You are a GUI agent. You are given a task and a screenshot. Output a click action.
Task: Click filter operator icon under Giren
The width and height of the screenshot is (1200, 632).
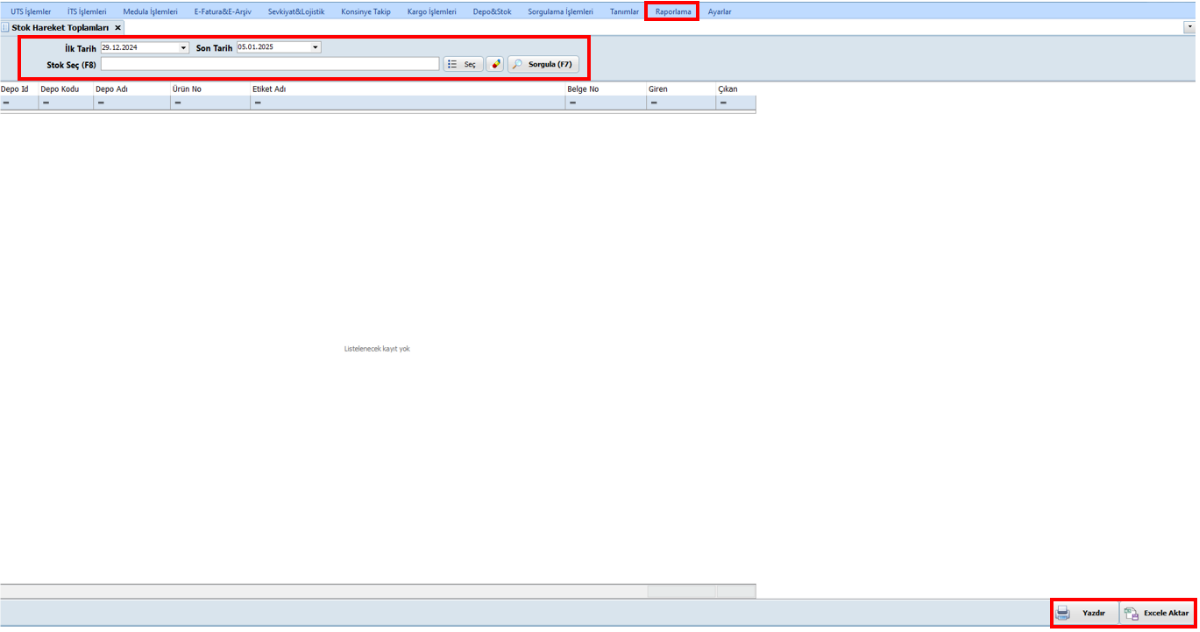click(x=653, y=103)
